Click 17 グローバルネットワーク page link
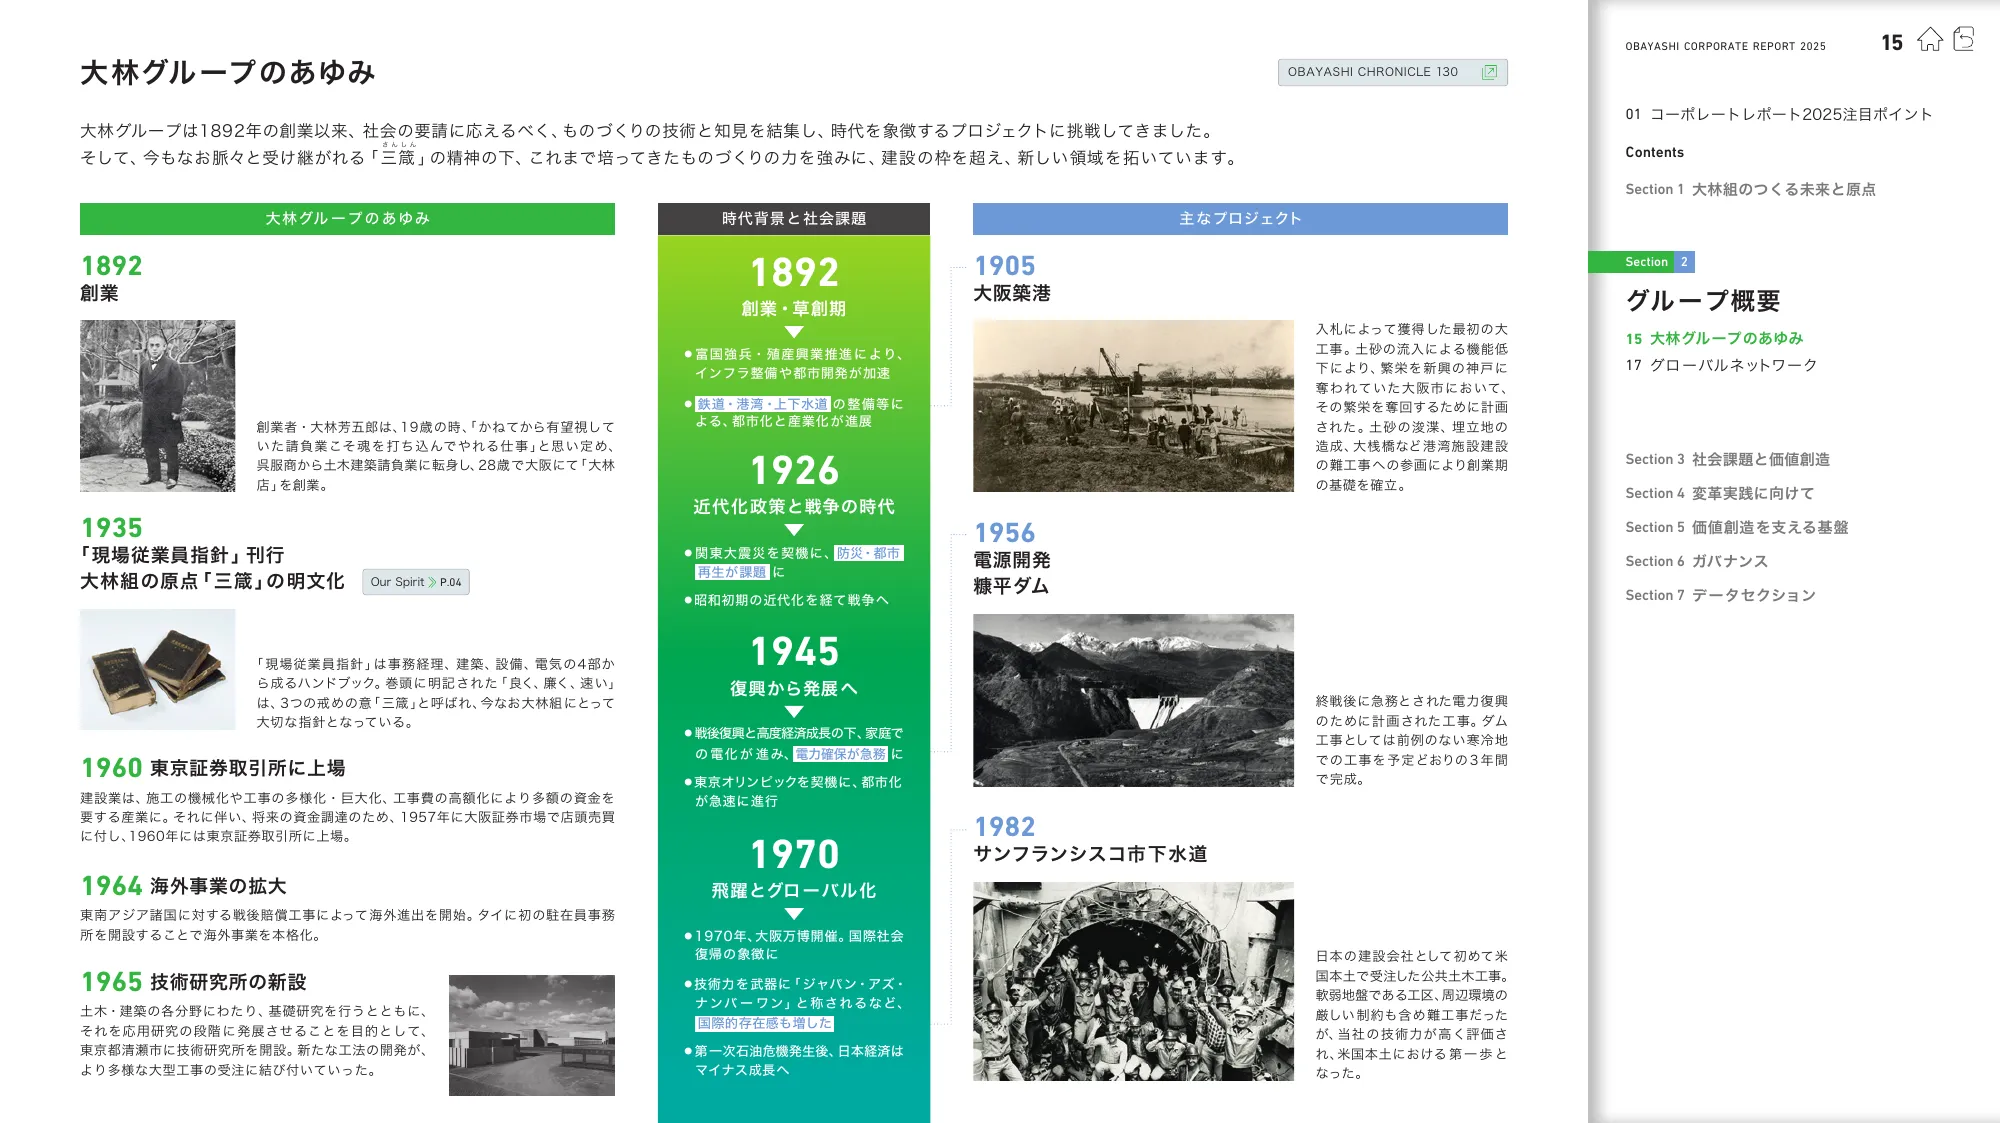2000x1123 pixels. coord(1721,365)
